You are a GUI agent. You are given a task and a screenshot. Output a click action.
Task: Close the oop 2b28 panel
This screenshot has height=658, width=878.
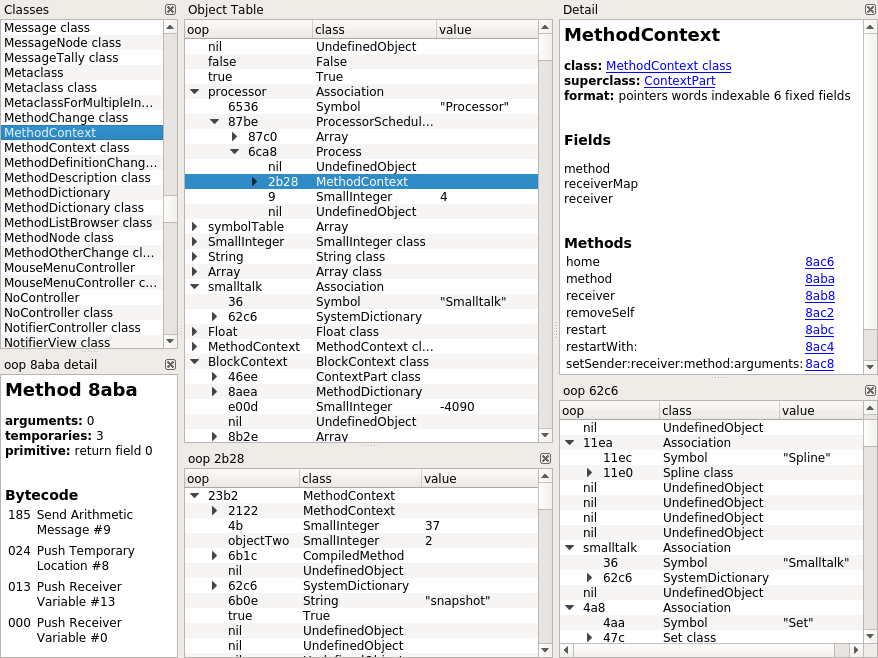pos(545,459)
